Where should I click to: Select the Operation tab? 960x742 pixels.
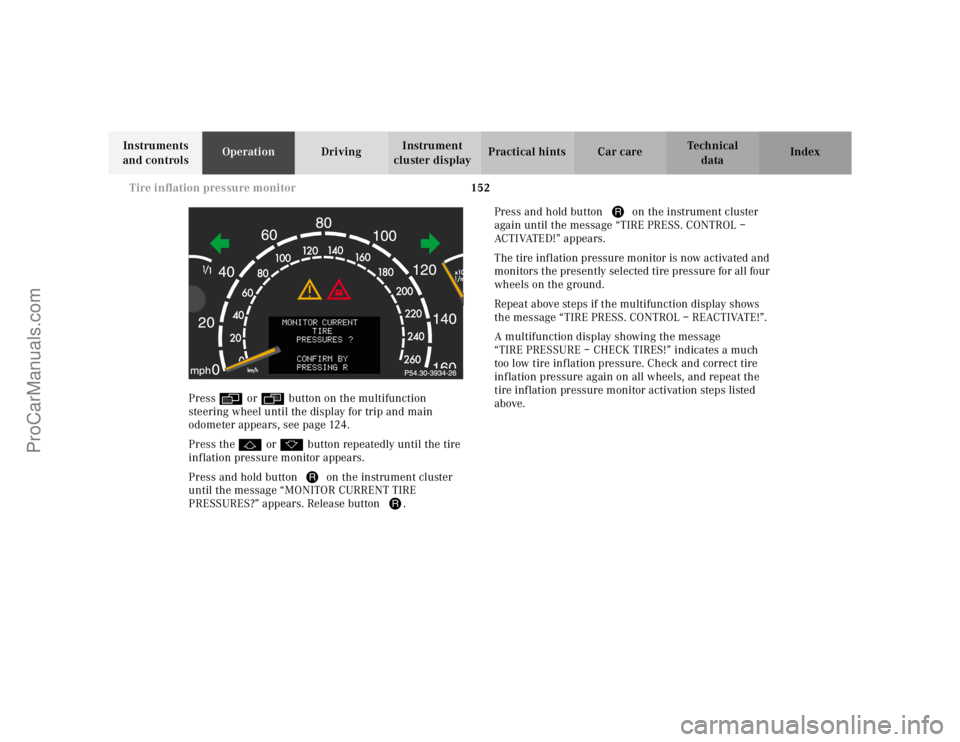[249, 153]
